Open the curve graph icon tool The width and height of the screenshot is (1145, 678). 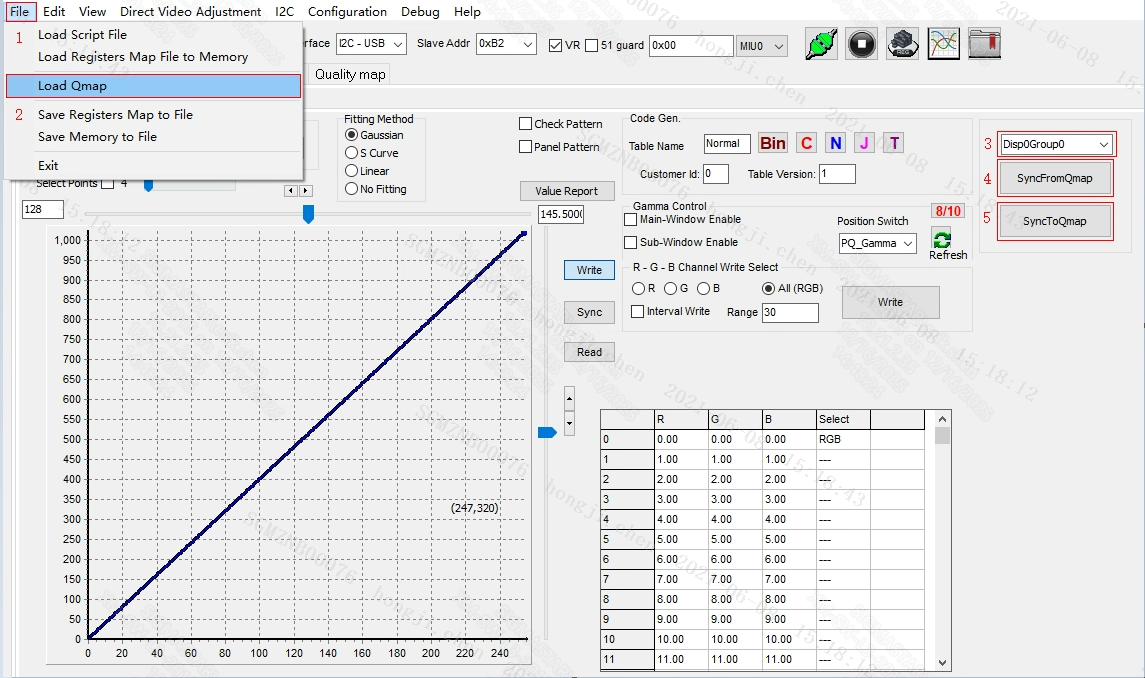[943, 45]
